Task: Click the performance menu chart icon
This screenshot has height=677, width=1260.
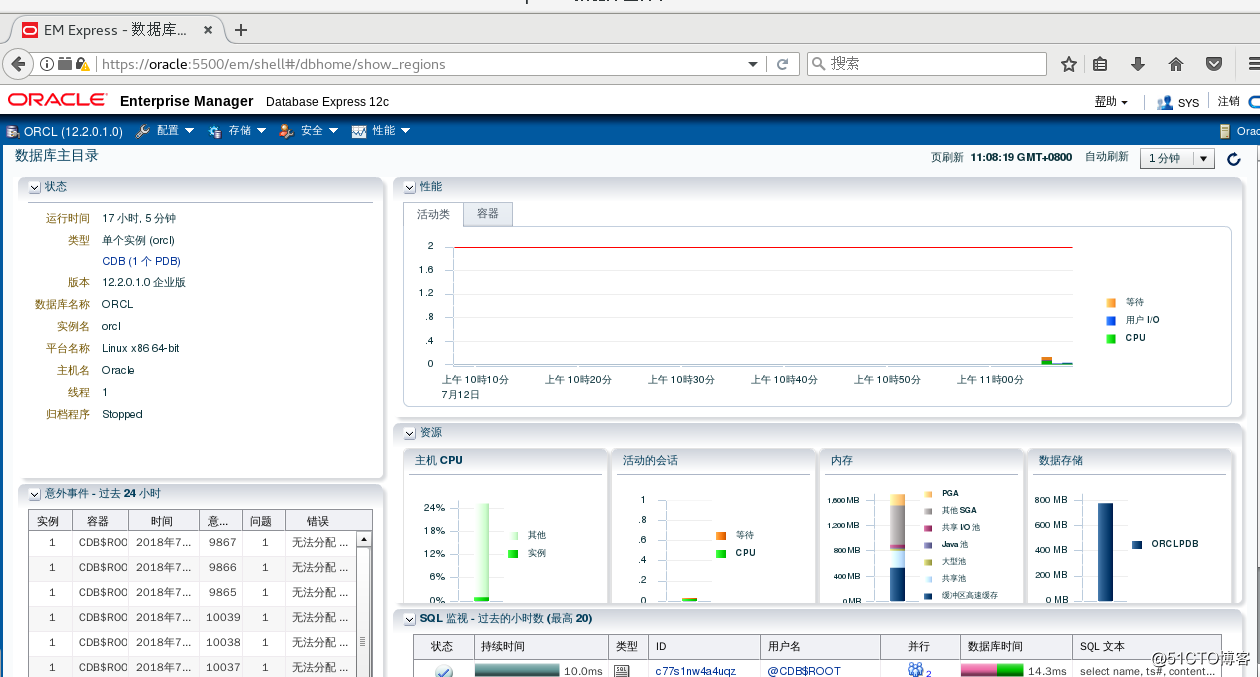Action: (359, 131)
